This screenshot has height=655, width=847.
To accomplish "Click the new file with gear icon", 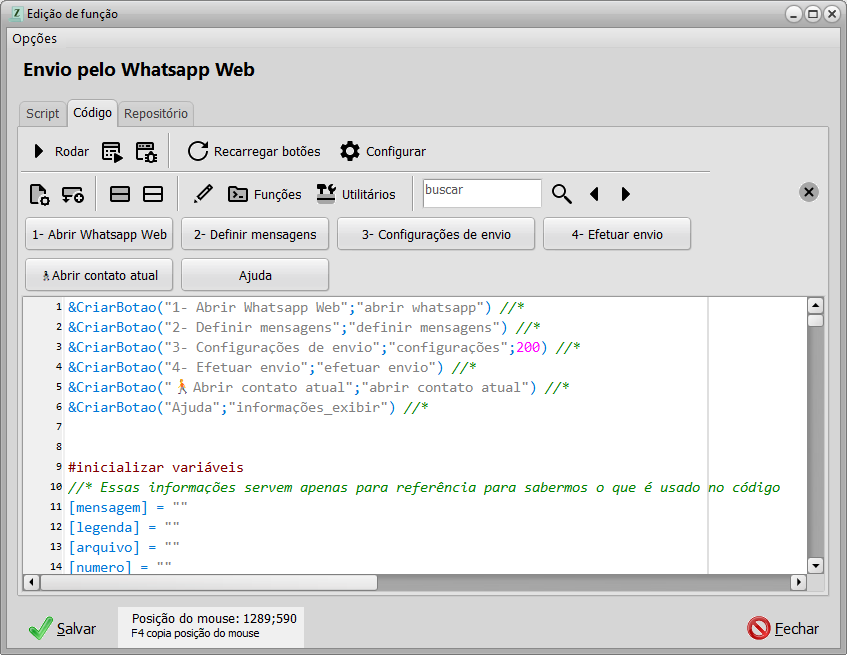I will [39, 194].
